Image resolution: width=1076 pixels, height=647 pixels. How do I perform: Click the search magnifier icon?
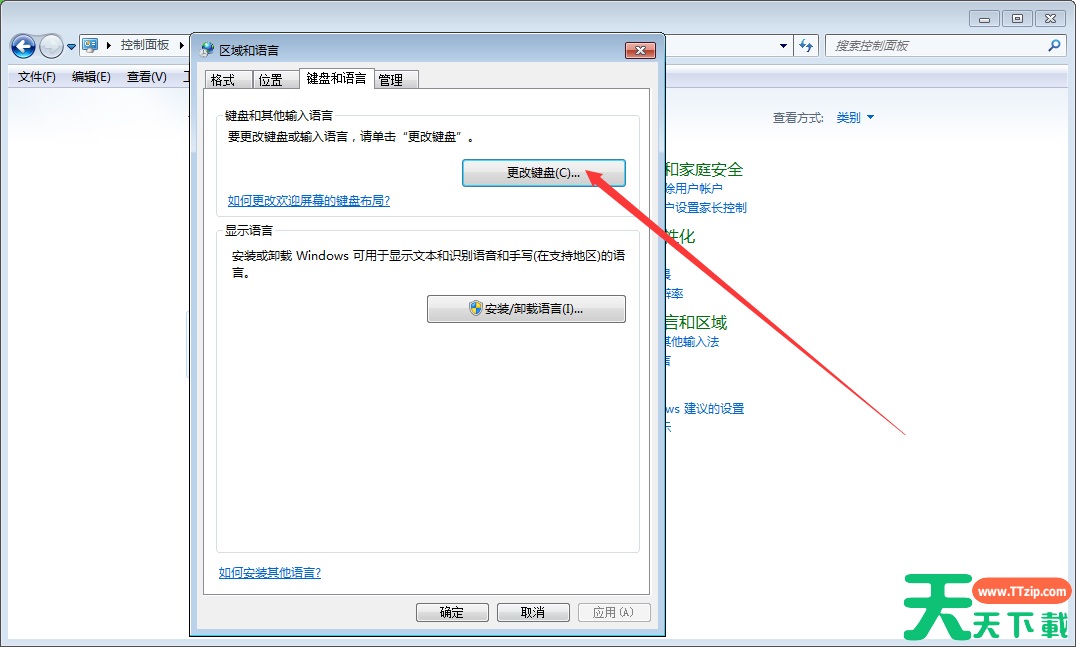[x=1054, y=46]
